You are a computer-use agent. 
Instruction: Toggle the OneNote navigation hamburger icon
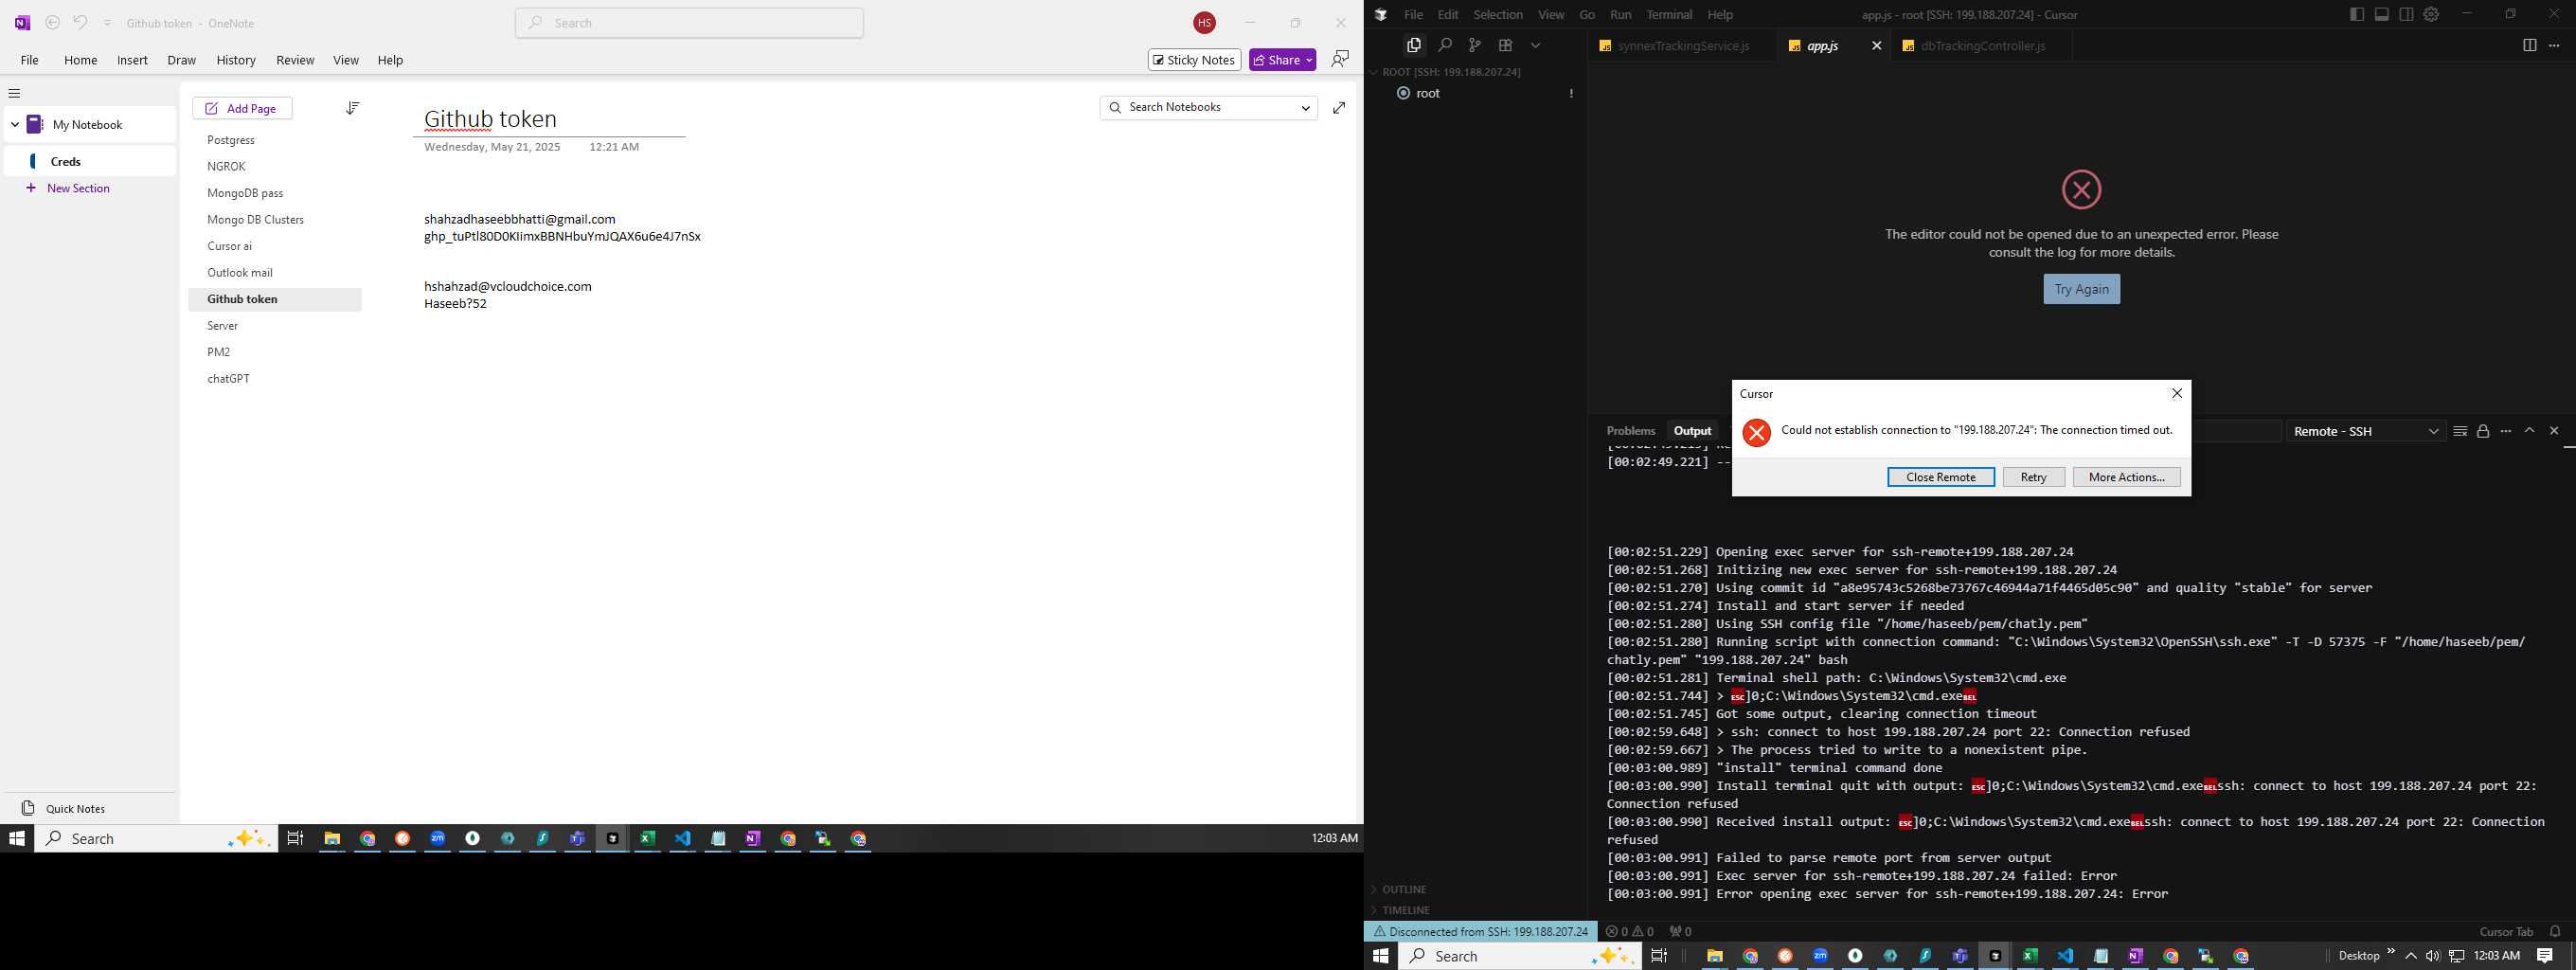[14, 93]
